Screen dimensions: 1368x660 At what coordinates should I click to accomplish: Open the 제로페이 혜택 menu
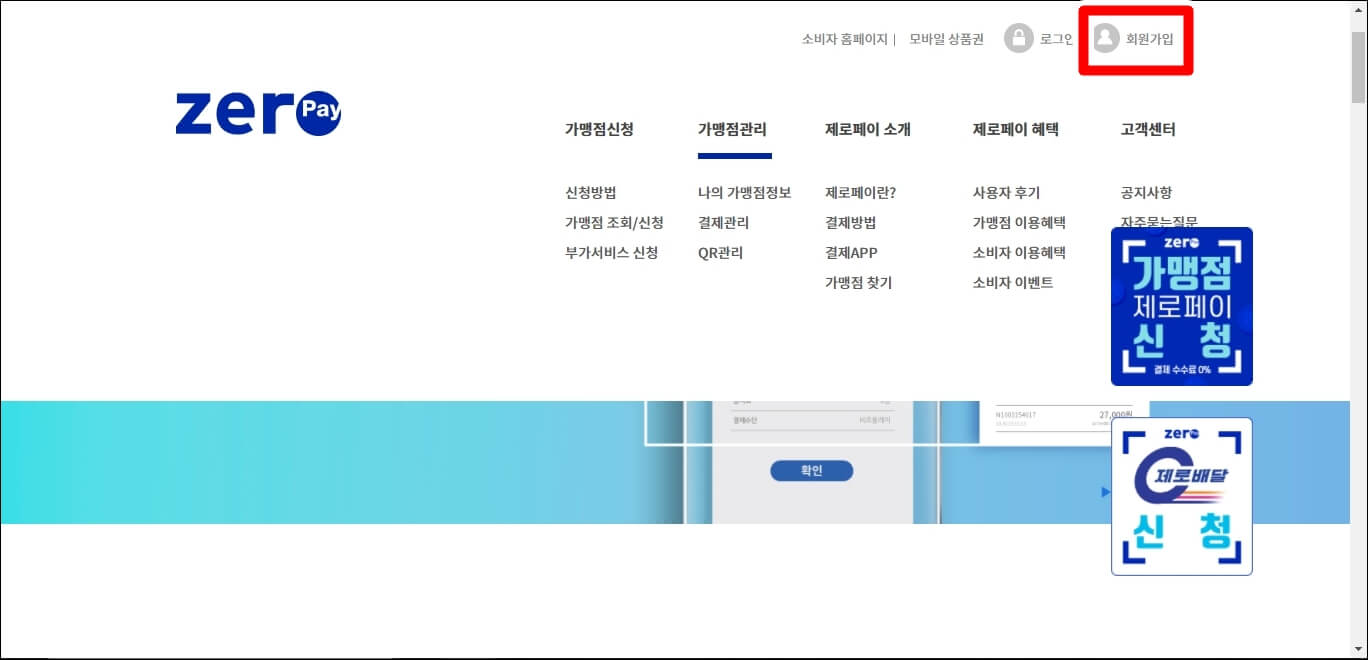[x=1015, y=129]
